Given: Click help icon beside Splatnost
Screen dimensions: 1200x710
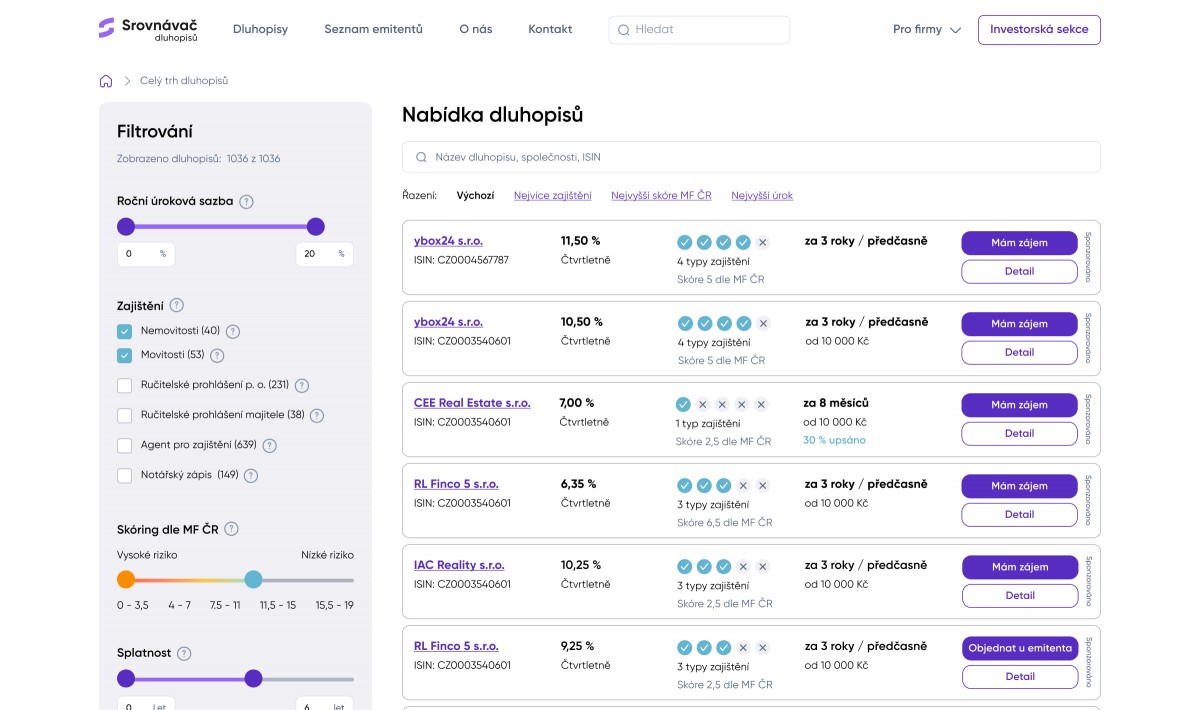Looking at the screenshot, I should [x=184, y=653].
